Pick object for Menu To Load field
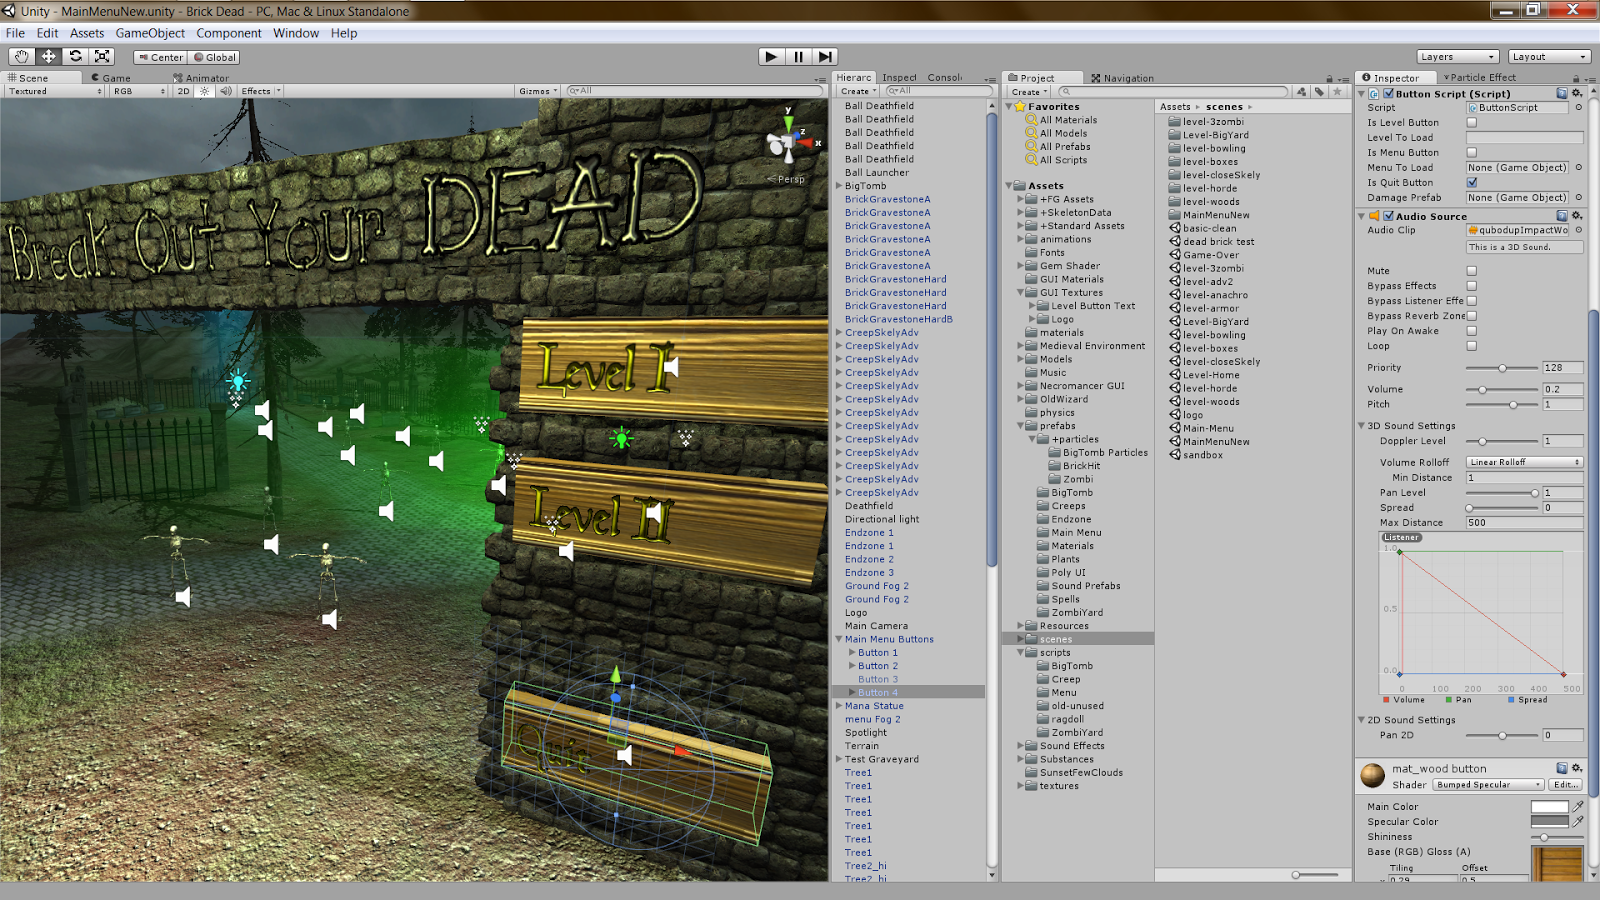 click(x=1579, y=168)
